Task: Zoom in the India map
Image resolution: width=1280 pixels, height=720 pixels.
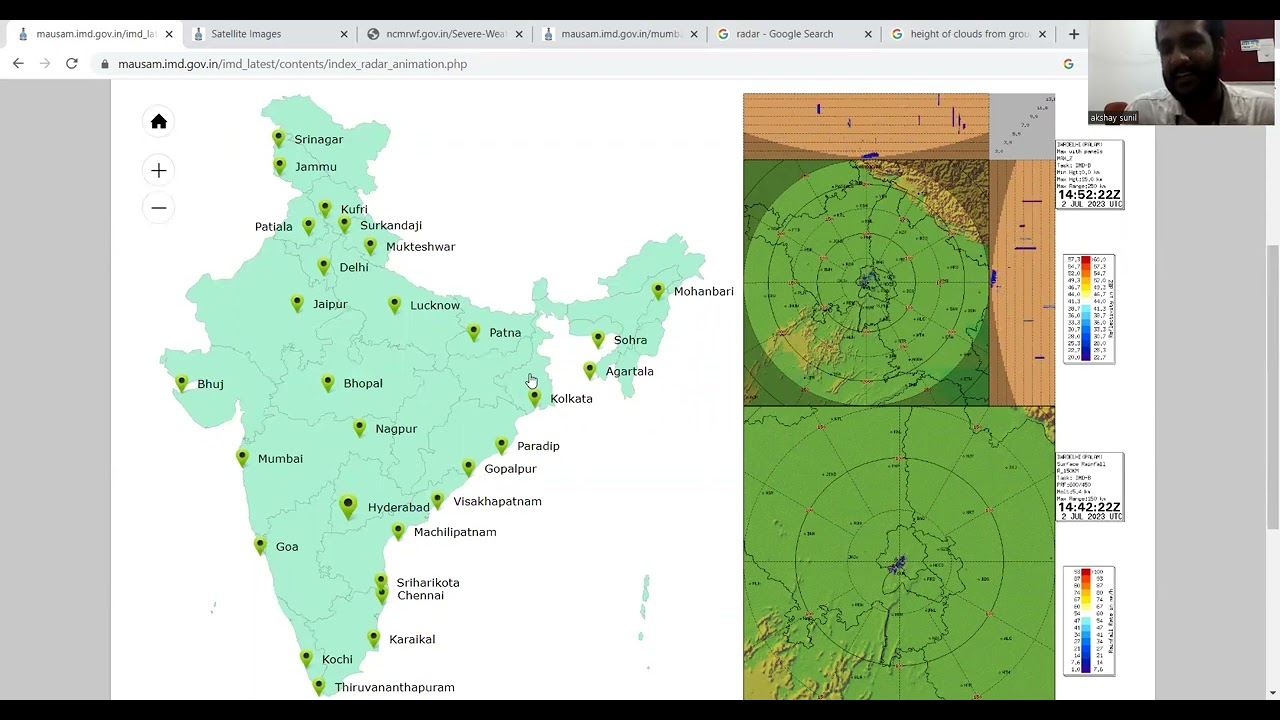Action: pyautogui.click(x=158, y=171)
